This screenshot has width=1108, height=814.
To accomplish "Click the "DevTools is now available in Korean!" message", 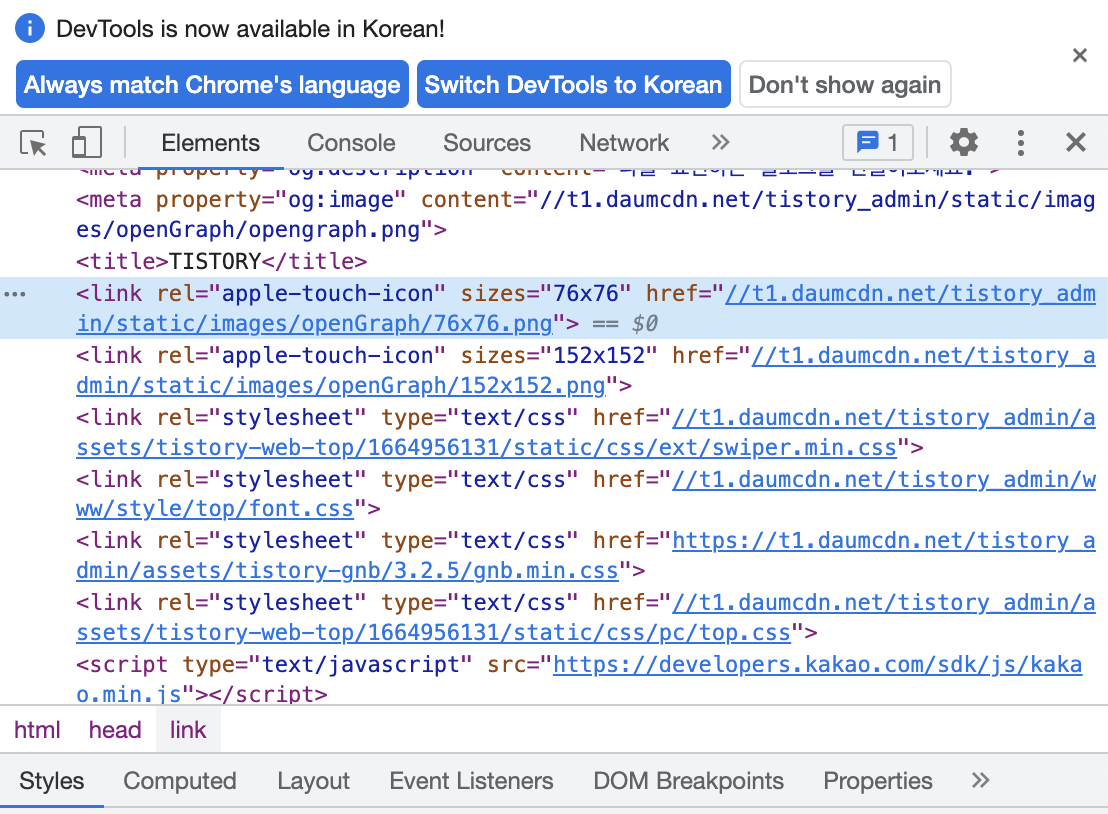I will click(251, 29).
